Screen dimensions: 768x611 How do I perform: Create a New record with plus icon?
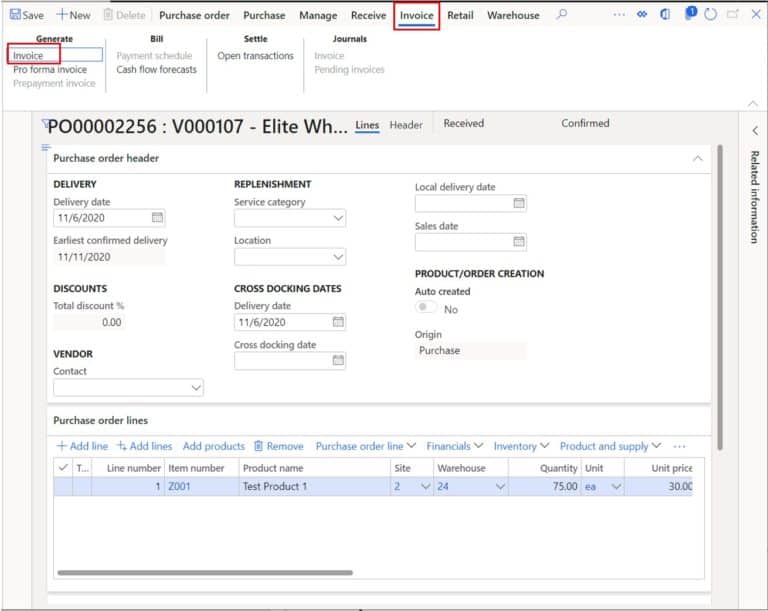tap(73, 15)
